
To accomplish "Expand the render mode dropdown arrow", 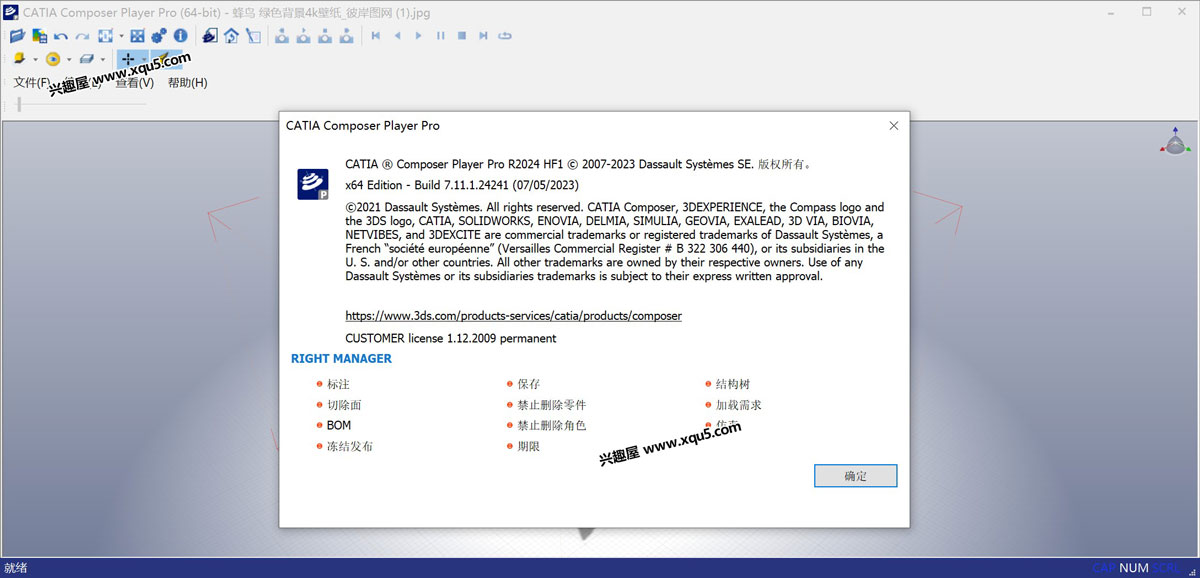I will pos(35,59).
